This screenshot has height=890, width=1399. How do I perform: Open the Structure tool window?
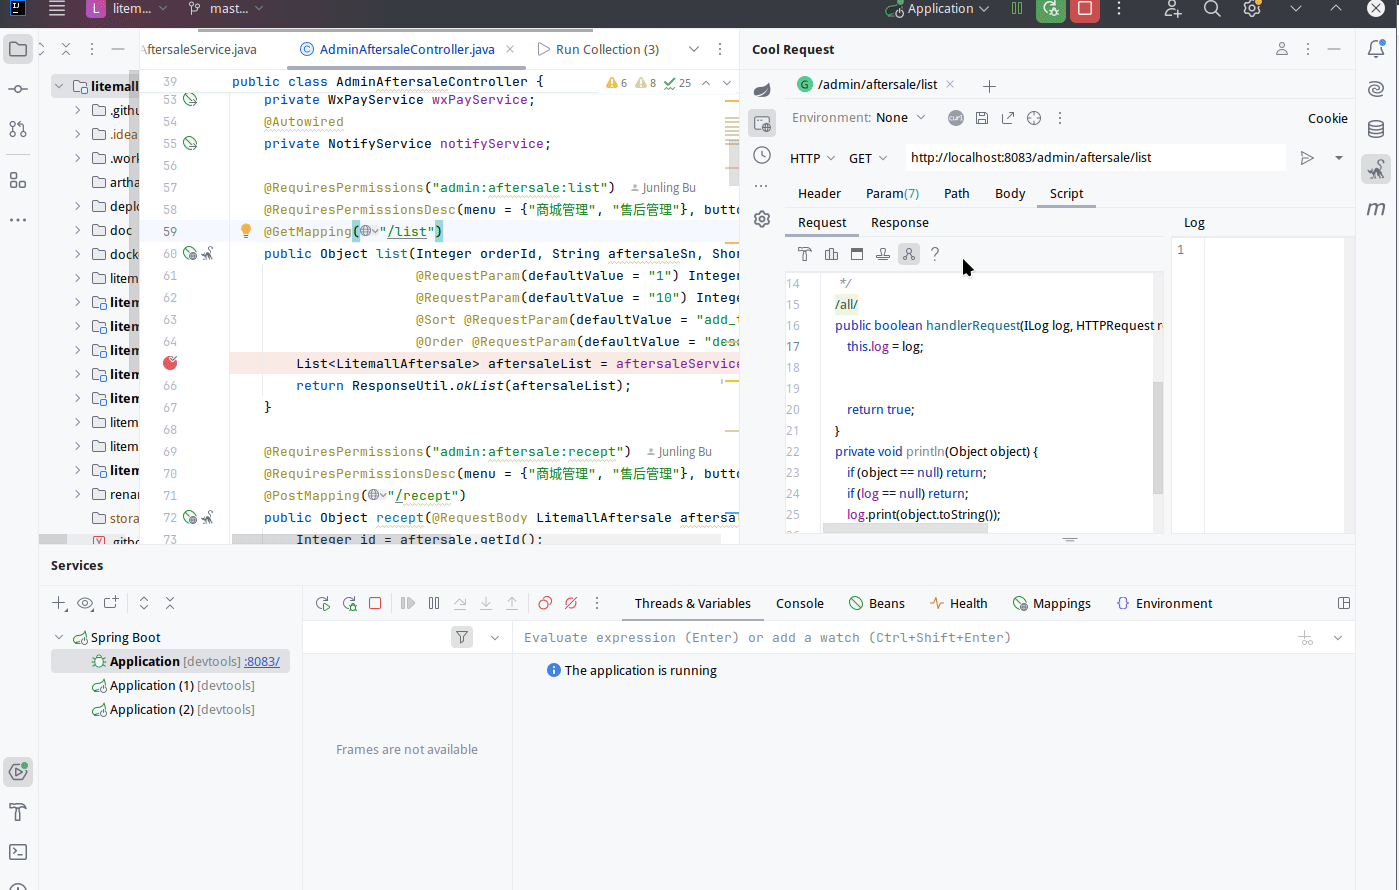click(18, 180)
